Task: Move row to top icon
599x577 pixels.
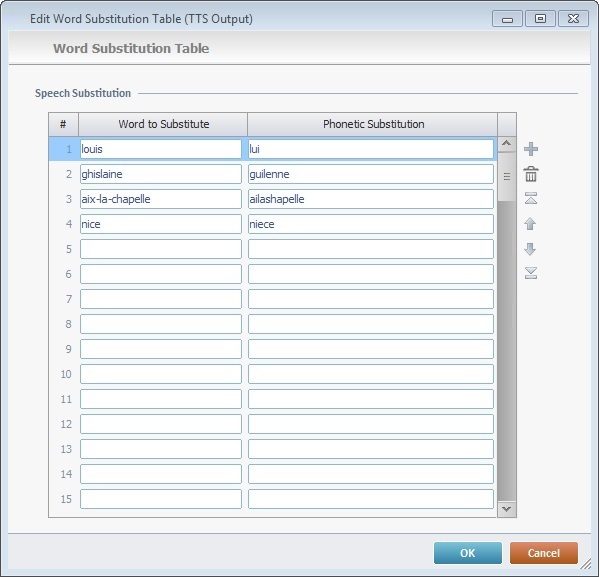Action: 531,198
